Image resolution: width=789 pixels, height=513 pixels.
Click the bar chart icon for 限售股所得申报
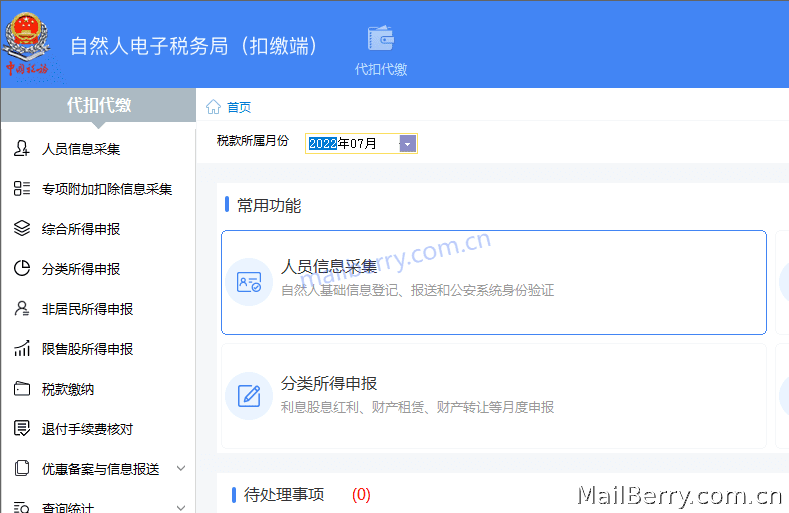(x=22, y=348)
